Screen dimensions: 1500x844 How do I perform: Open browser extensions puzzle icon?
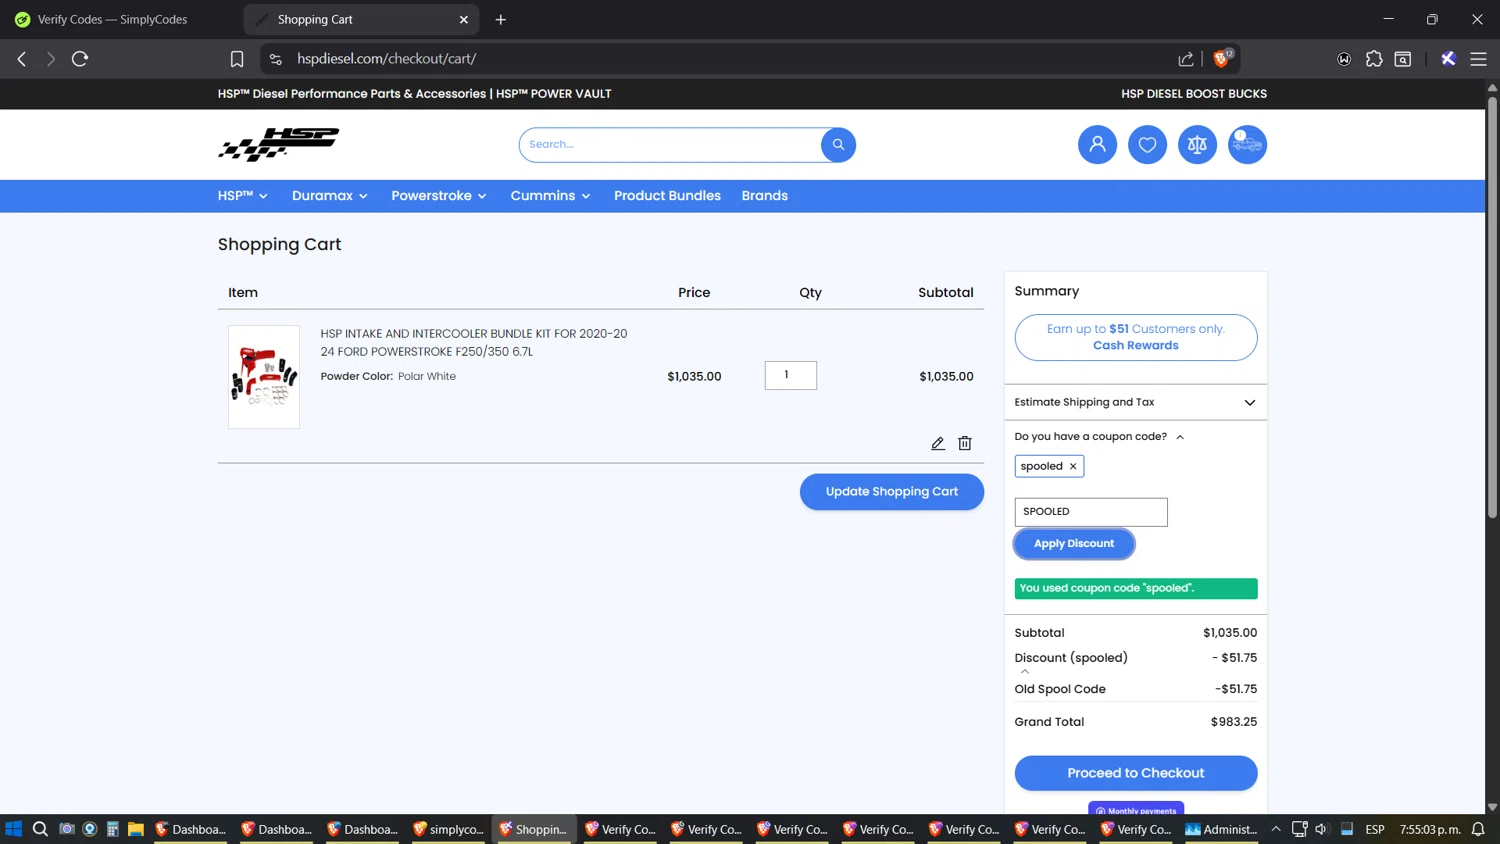click(x=1374, y=59)
